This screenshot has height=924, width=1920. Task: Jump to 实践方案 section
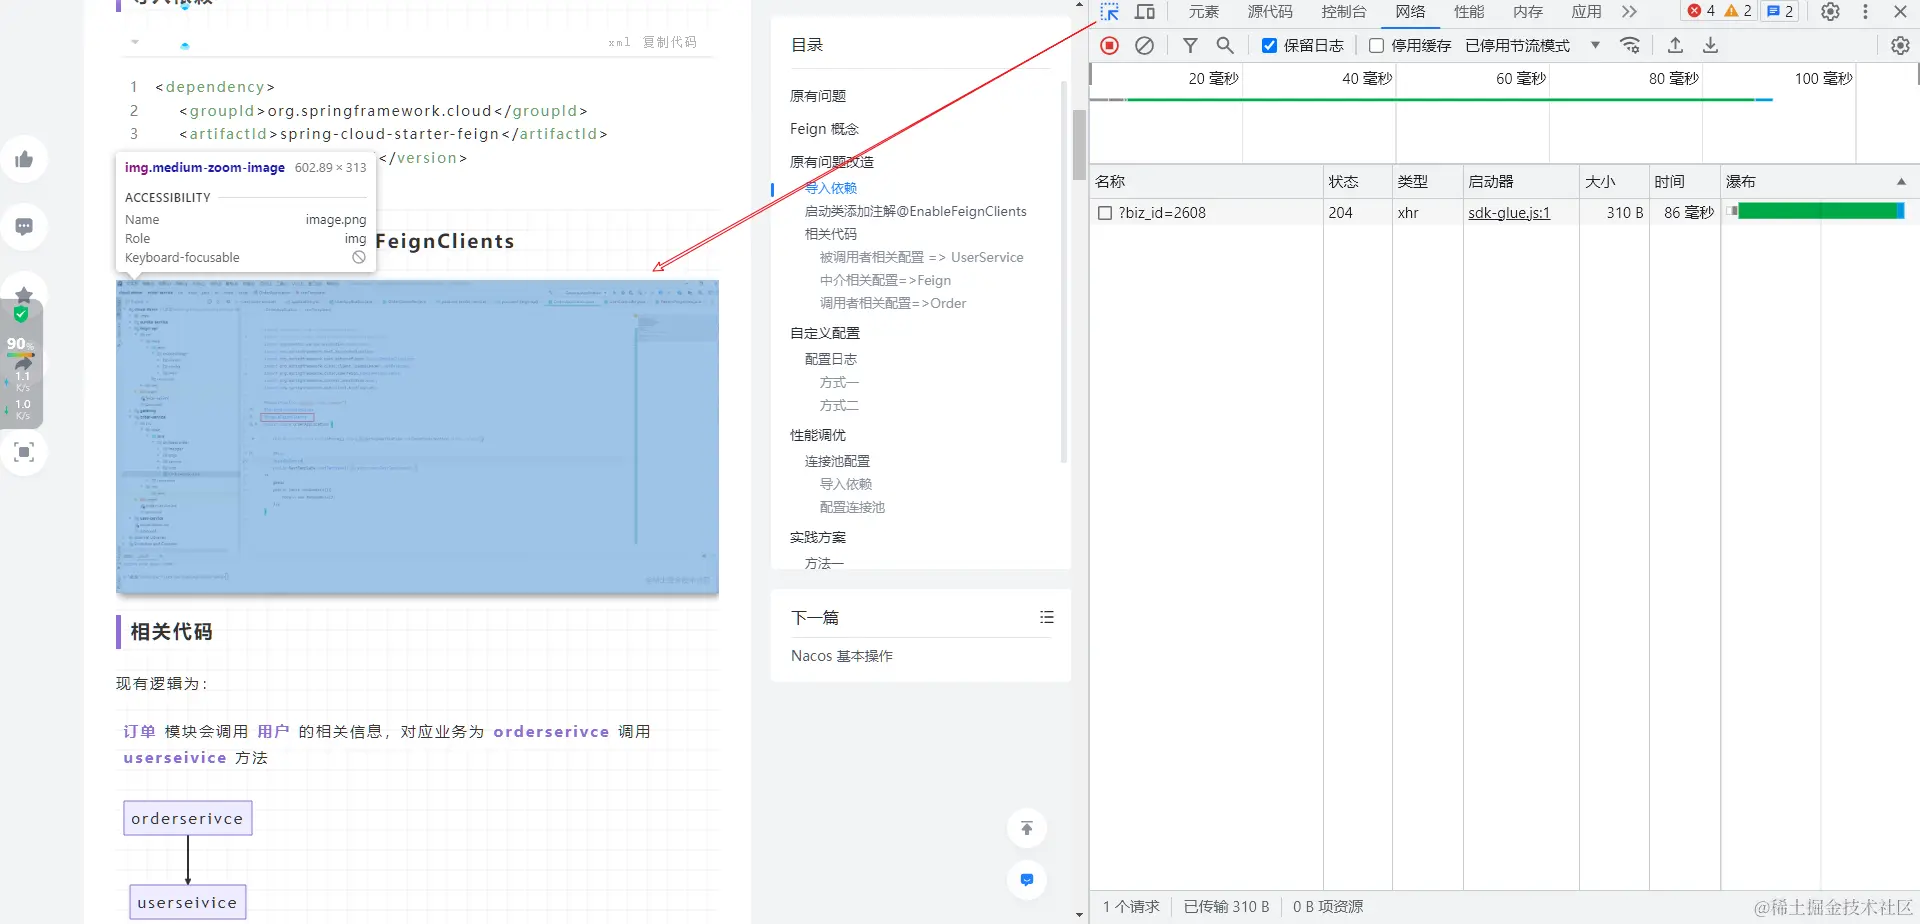[818, 538]
